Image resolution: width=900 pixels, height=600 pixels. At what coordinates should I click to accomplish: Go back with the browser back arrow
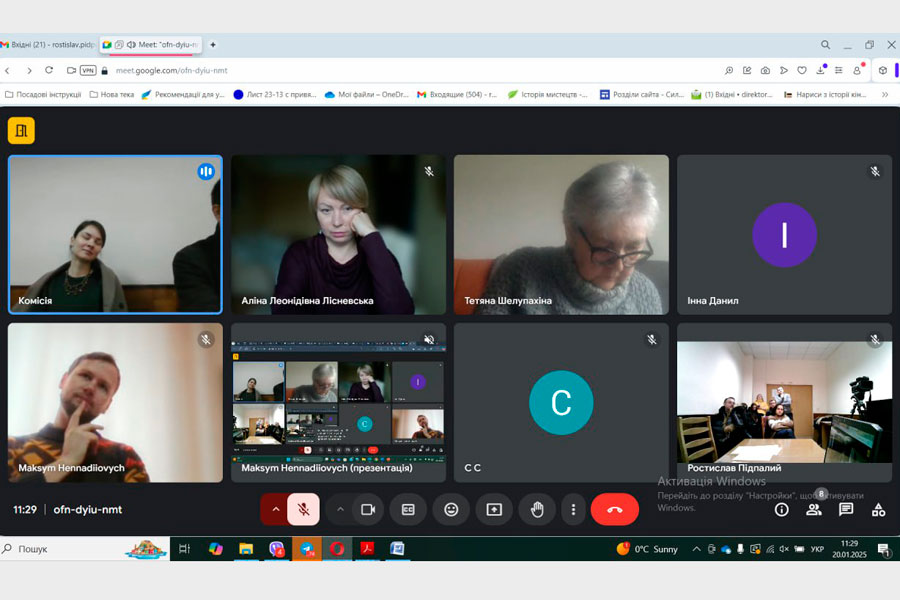7,71
